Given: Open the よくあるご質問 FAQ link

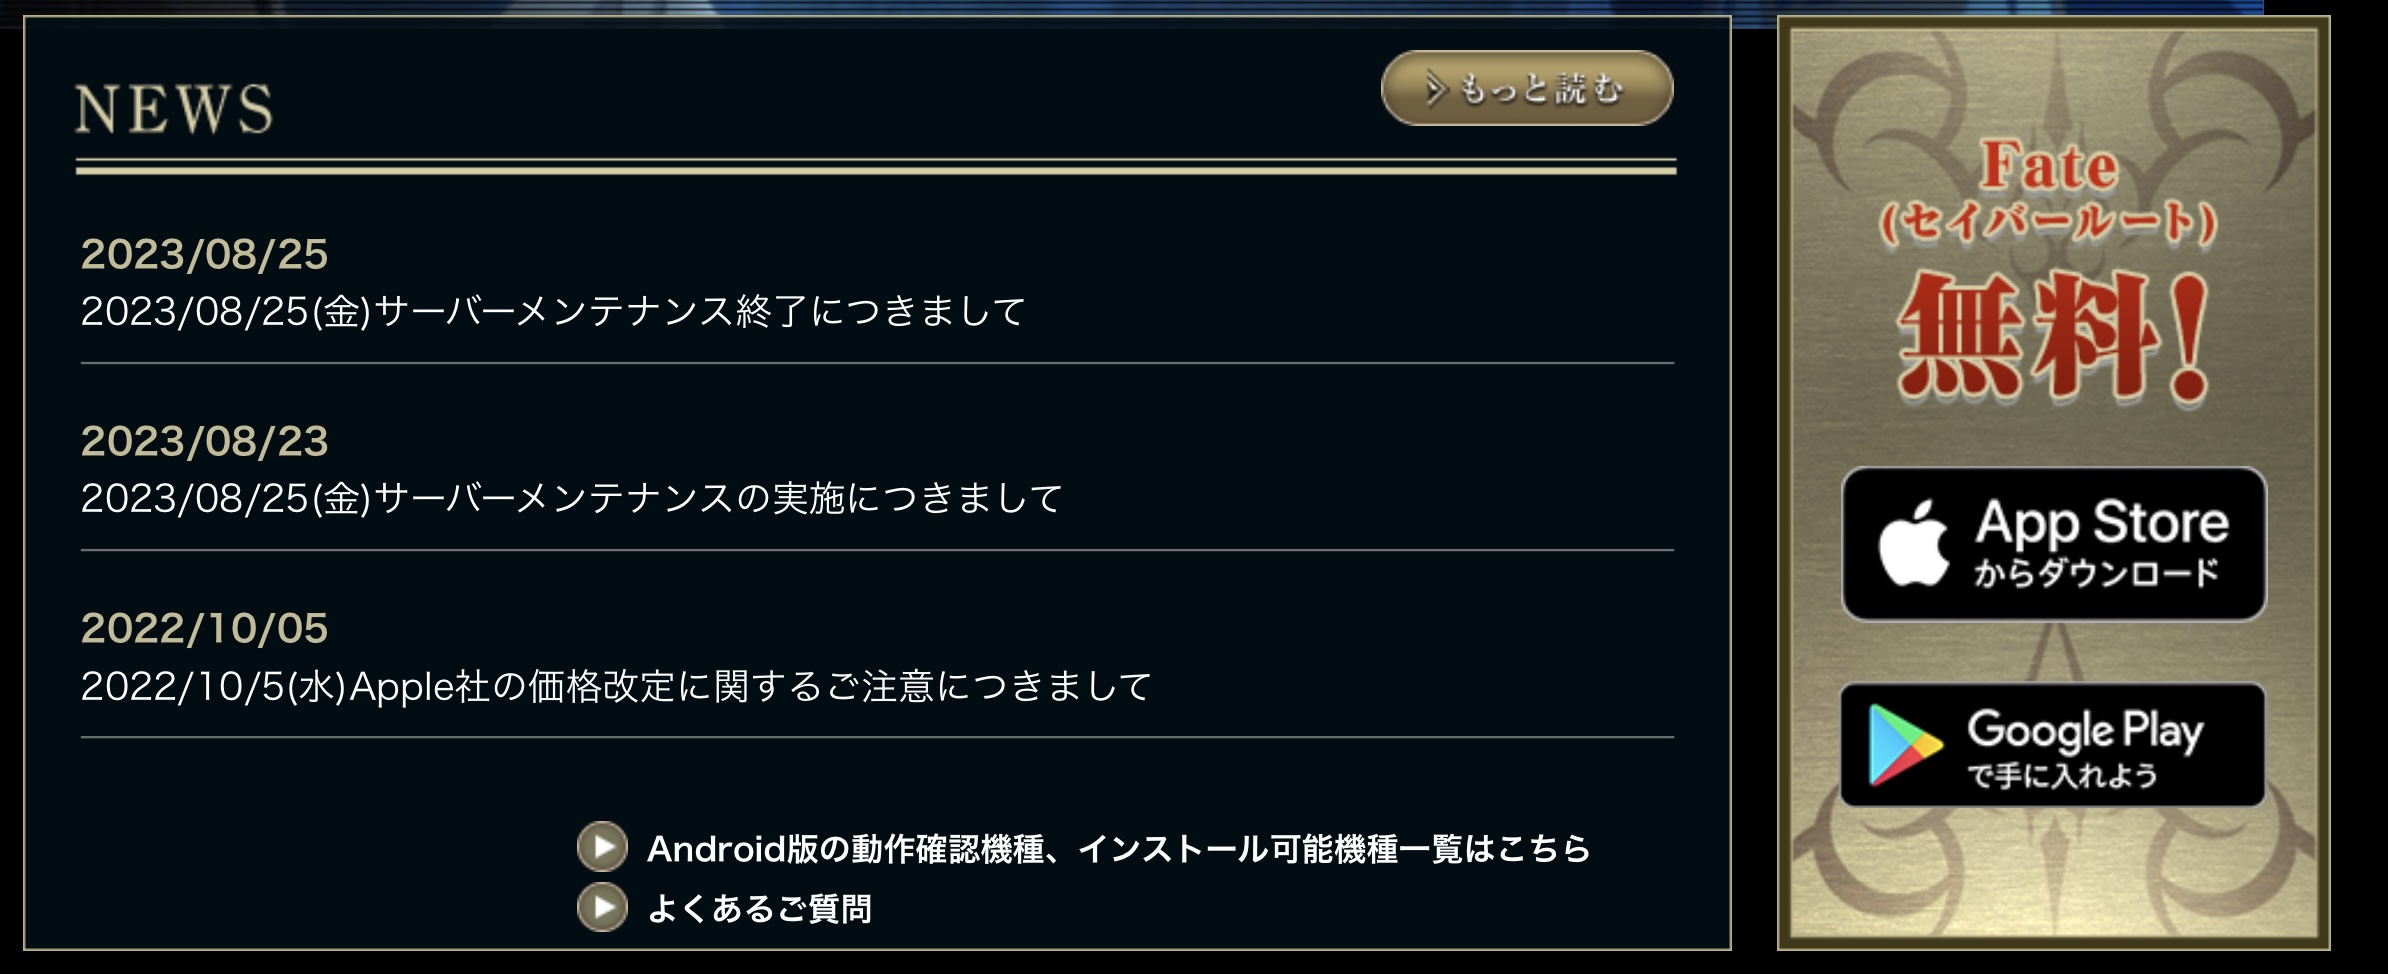Looking at the screenshot, I should click(x=760, y=908).
